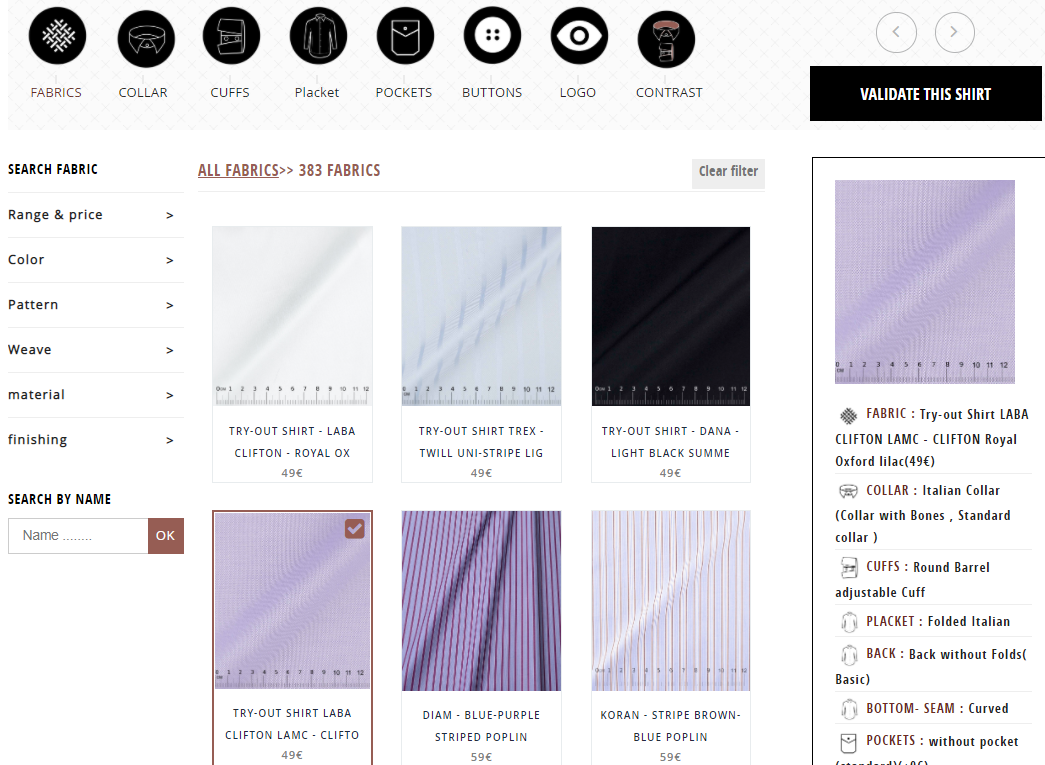Click the 59€ price under Koran poplin
The image size is (1045, 765).
[670, 757]
